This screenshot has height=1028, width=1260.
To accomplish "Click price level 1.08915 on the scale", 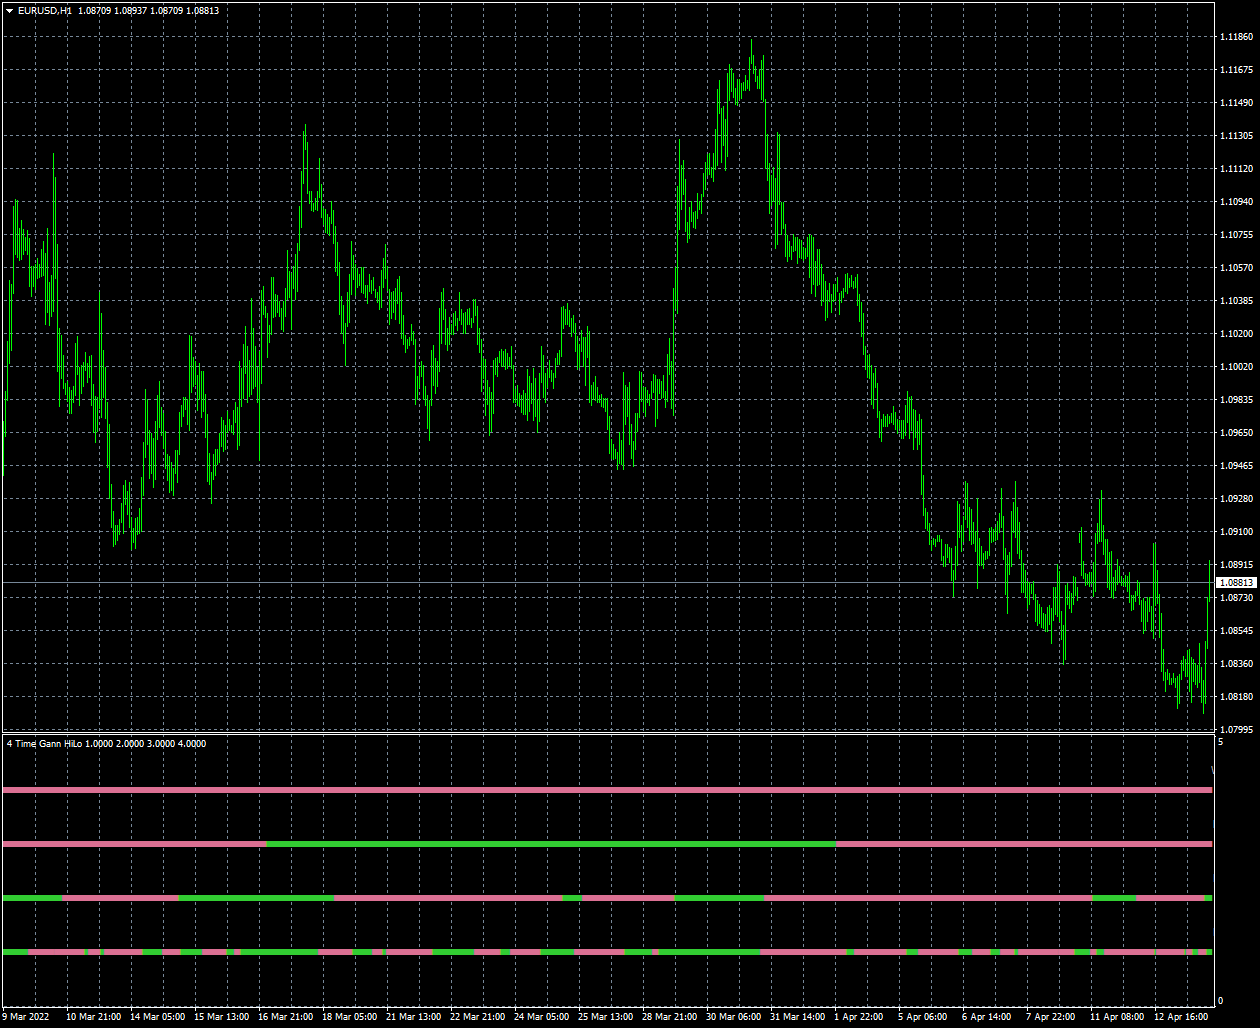I will click(1236, 565).
